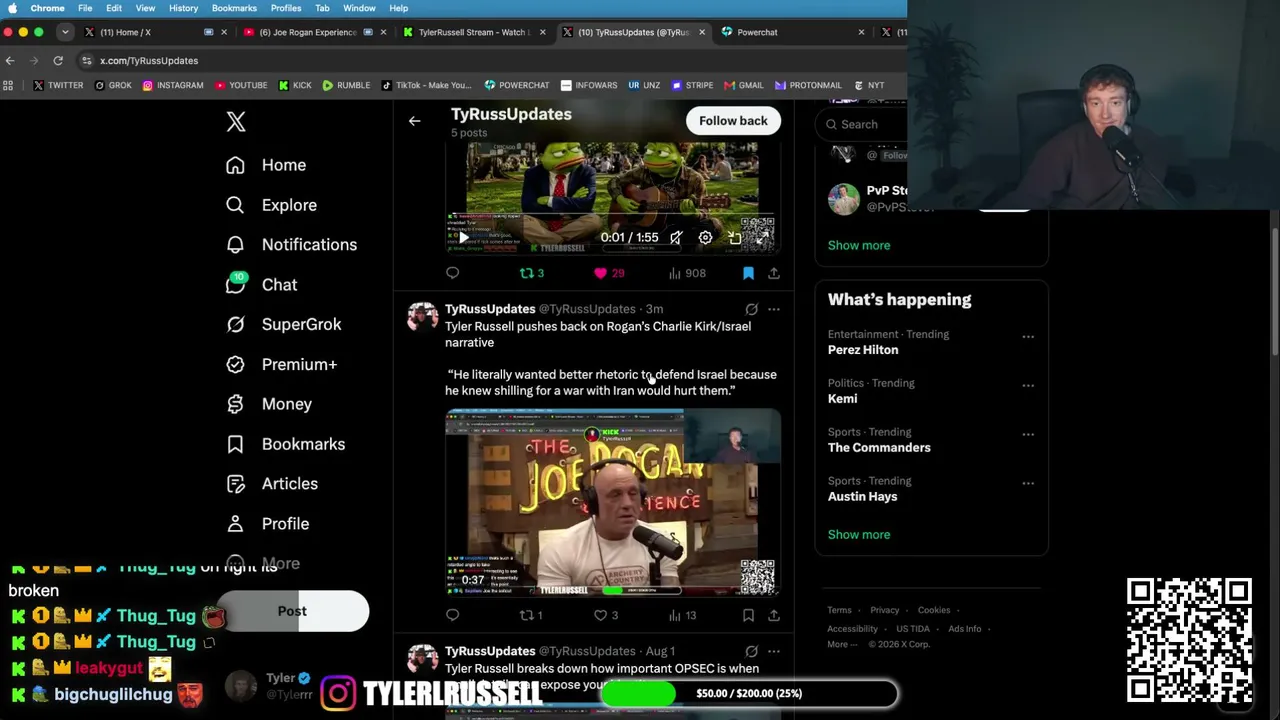View analytics showing 908 views
Screen dimensions: 1280x720
(x=687, y=273)
